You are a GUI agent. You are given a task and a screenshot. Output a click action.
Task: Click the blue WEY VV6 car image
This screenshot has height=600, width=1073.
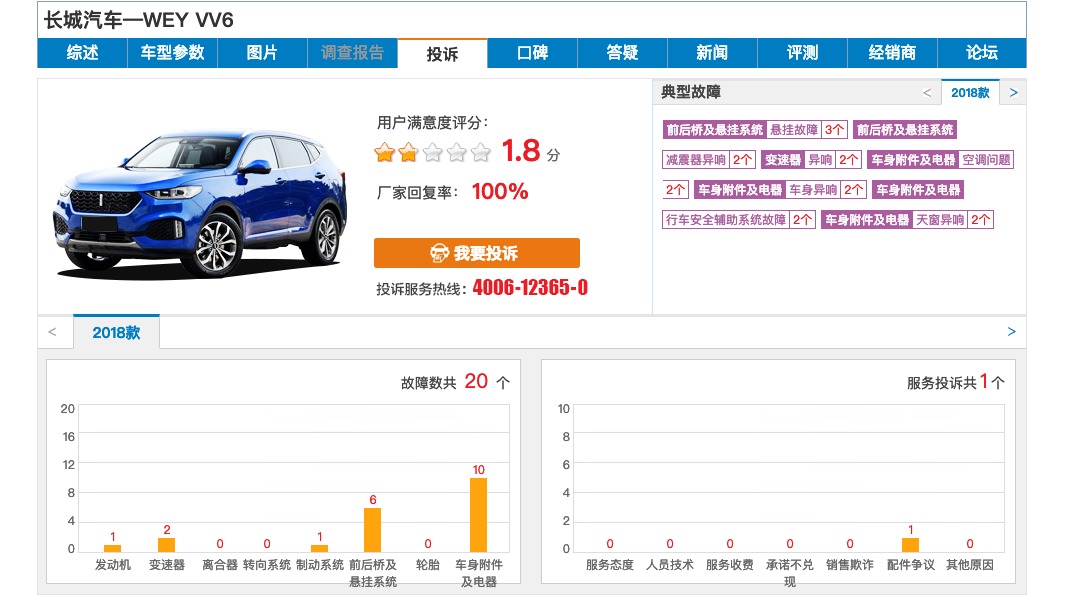point(200,205)
